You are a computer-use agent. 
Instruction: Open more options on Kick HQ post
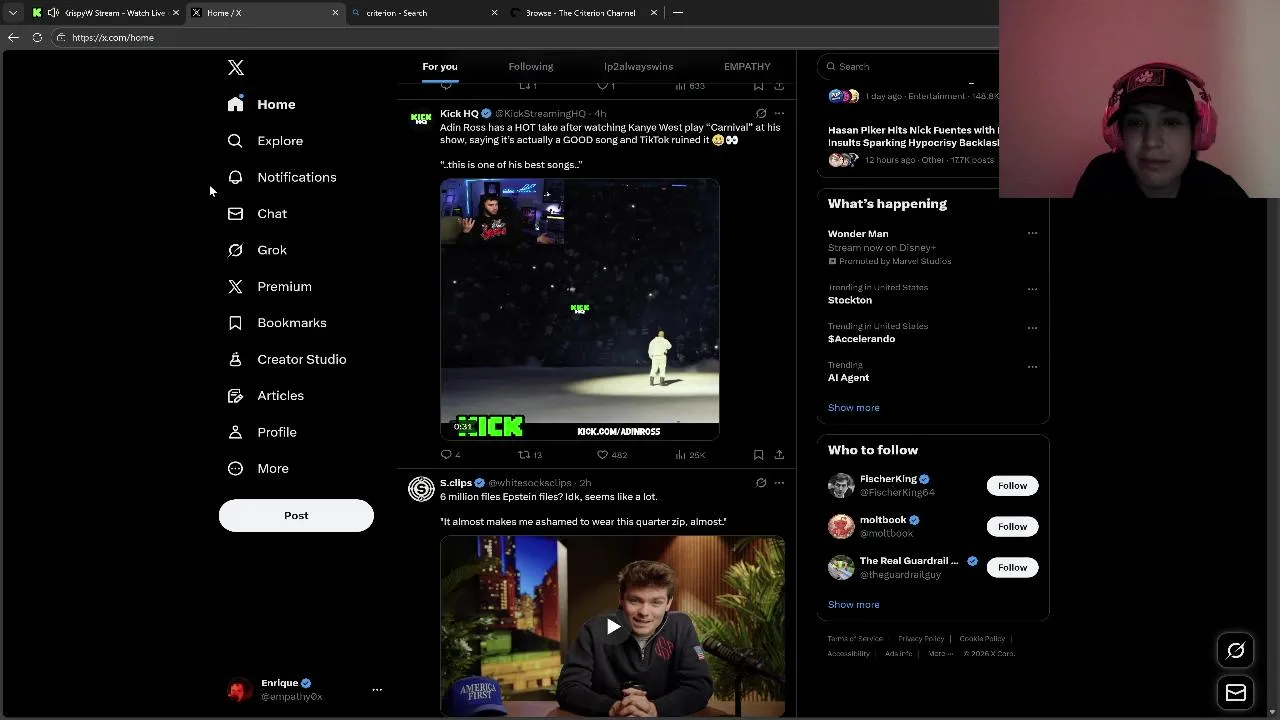tap(779, 114)
